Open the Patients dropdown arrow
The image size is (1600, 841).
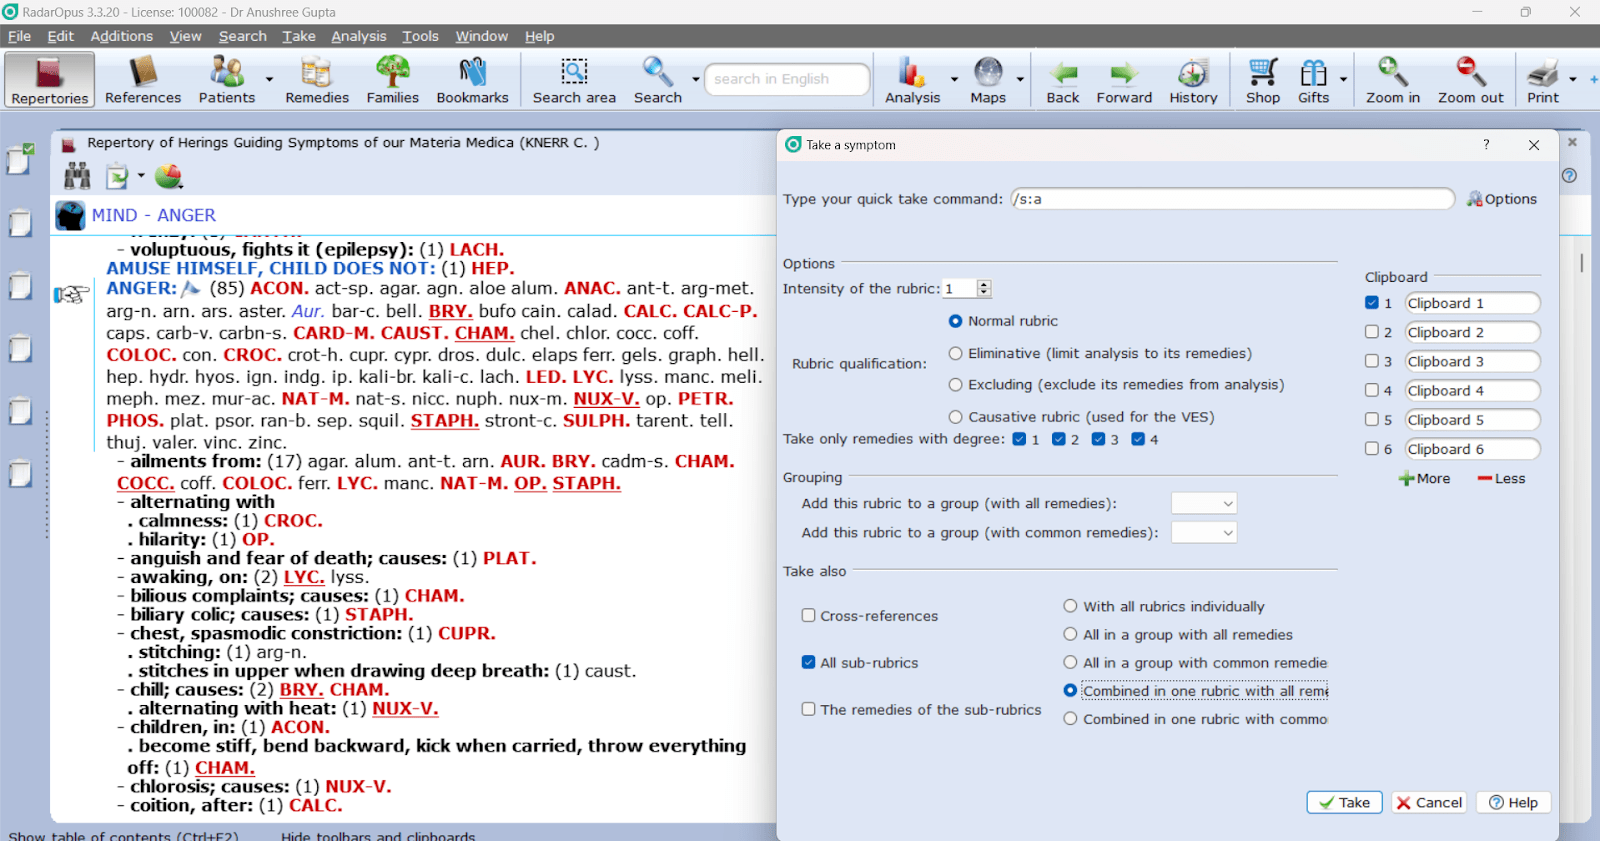pyautogui.click(x=269, y=79)
